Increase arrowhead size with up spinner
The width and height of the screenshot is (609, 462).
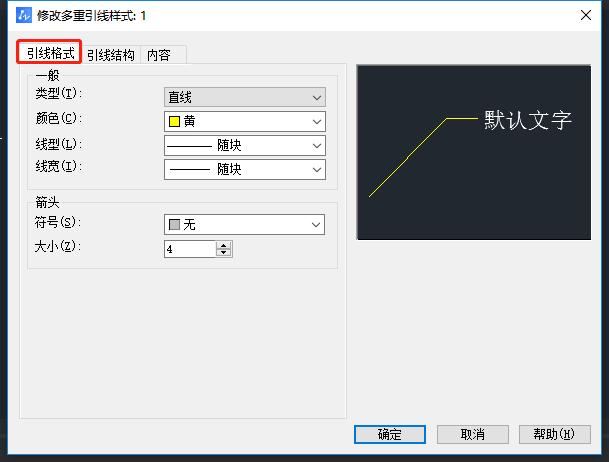coord(224,245)
